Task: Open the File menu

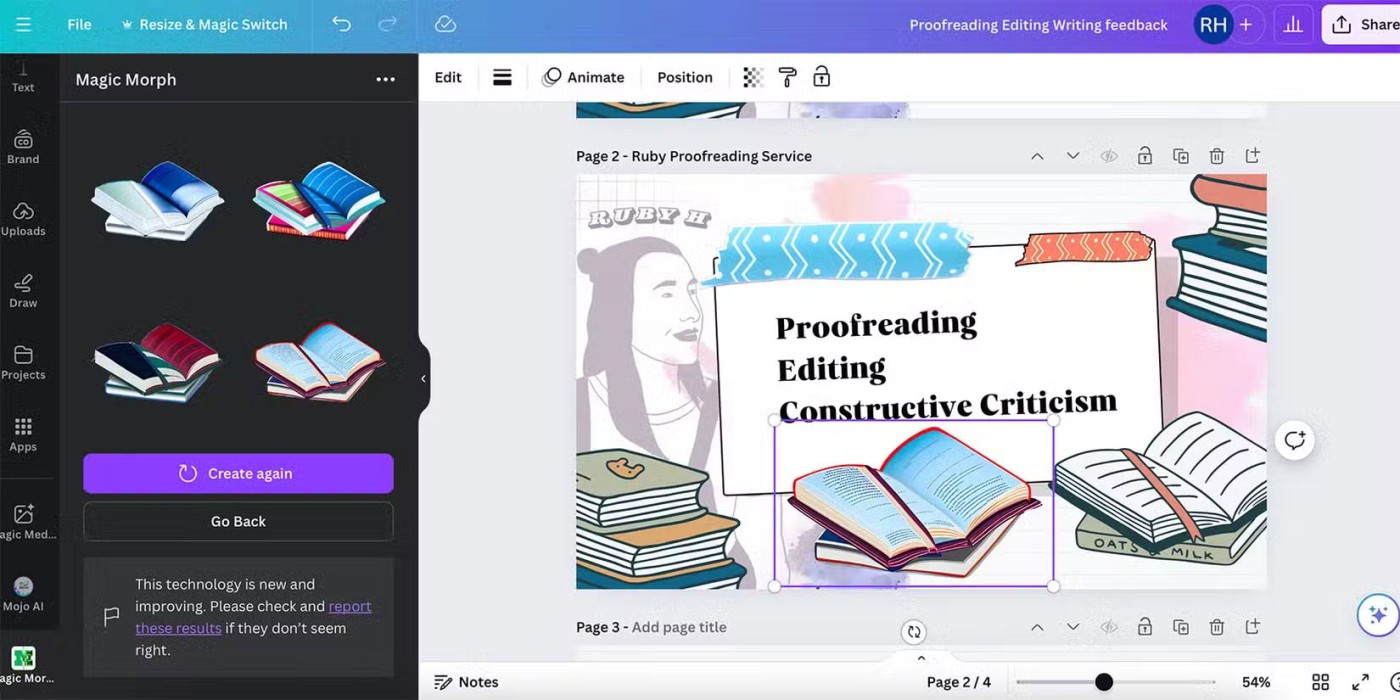Action: [79, 24]
